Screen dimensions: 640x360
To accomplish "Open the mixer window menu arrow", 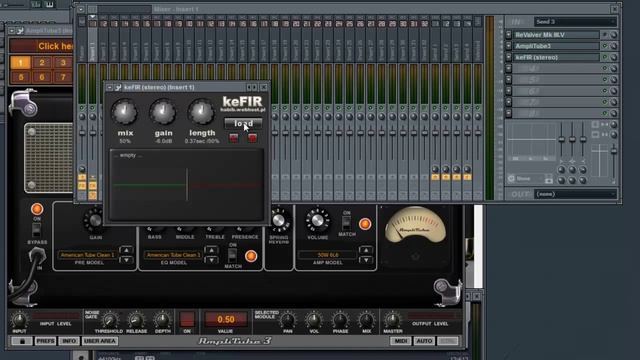I will 81,9.
